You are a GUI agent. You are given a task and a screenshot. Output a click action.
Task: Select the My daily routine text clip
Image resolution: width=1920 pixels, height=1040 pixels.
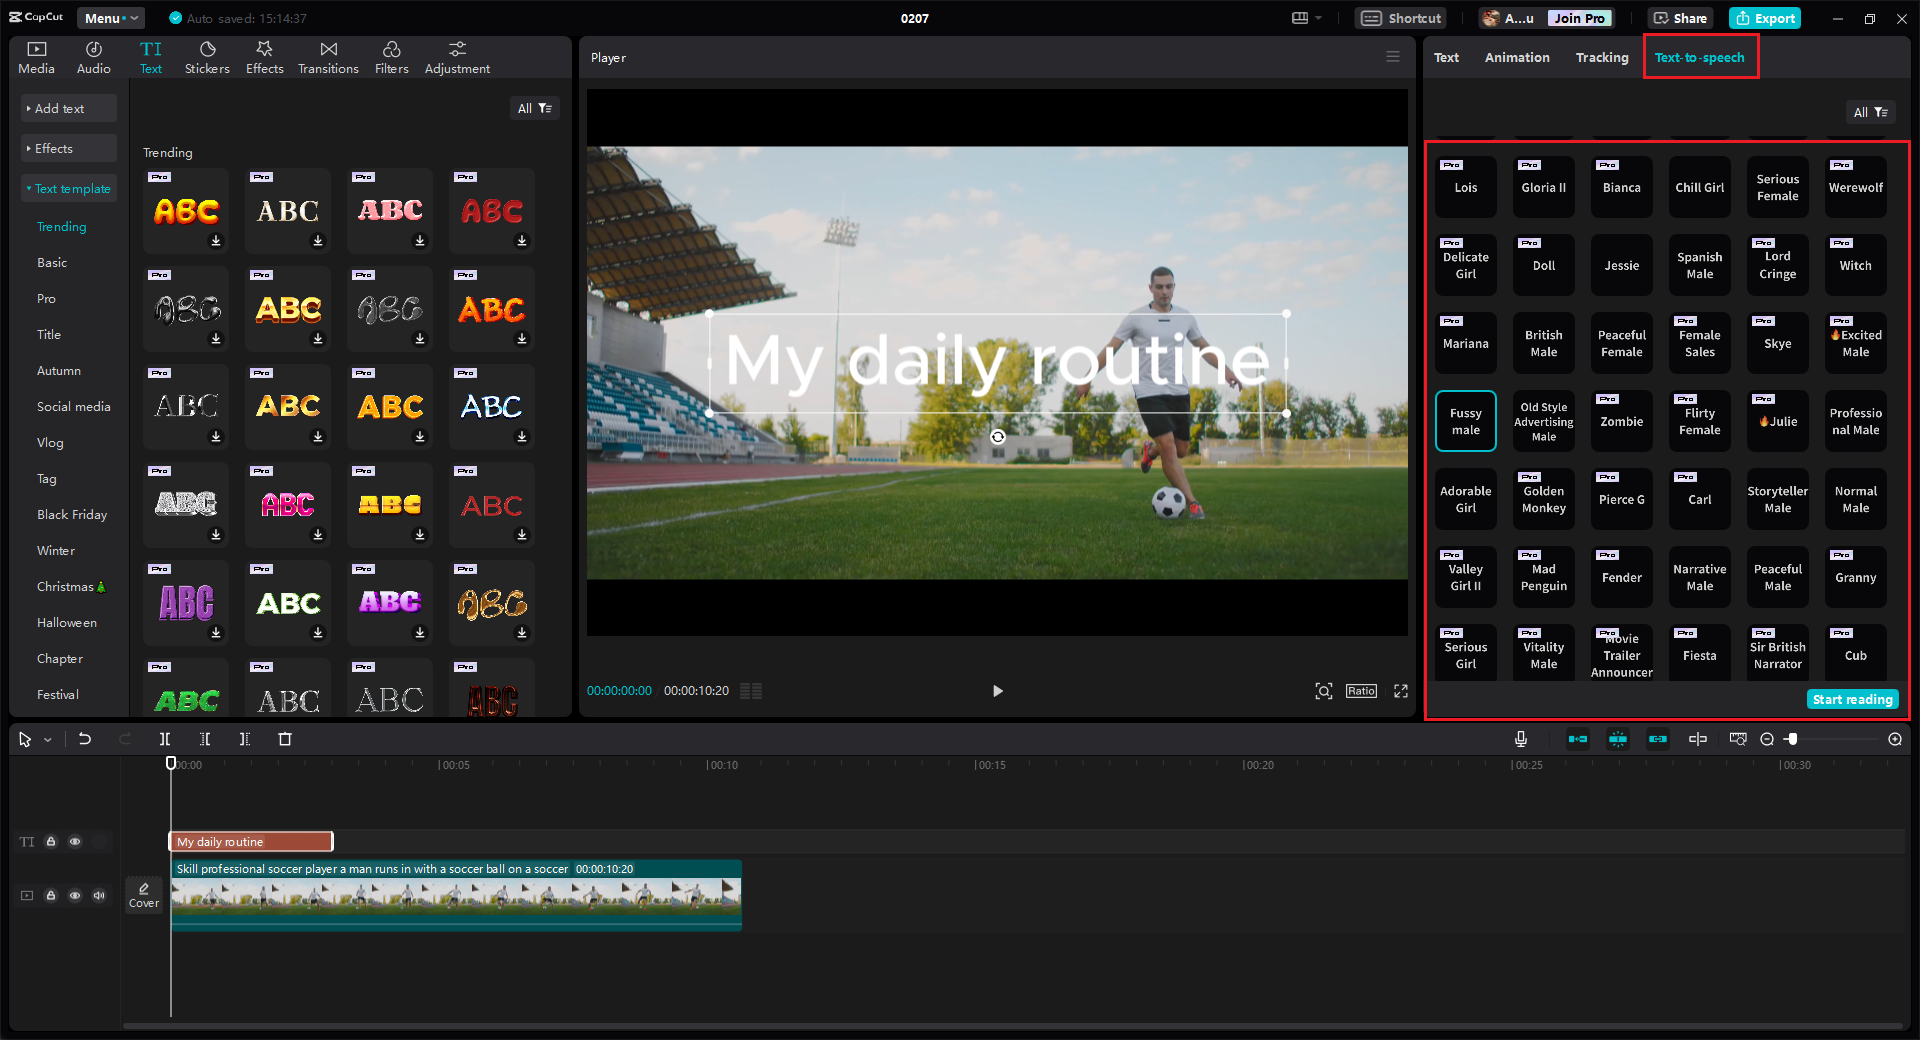tap(251, 842)
